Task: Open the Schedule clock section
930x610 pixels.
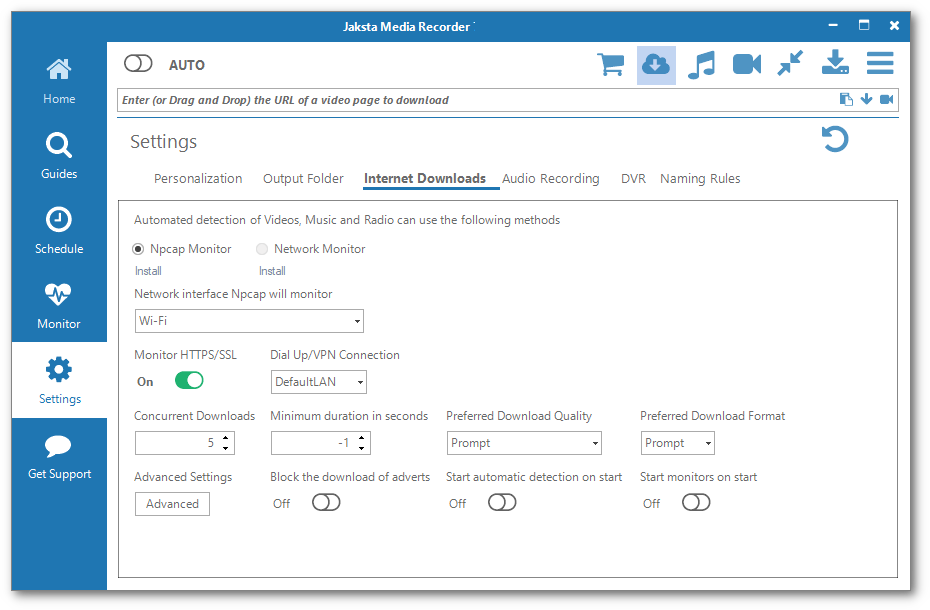Action: [59, 231]
